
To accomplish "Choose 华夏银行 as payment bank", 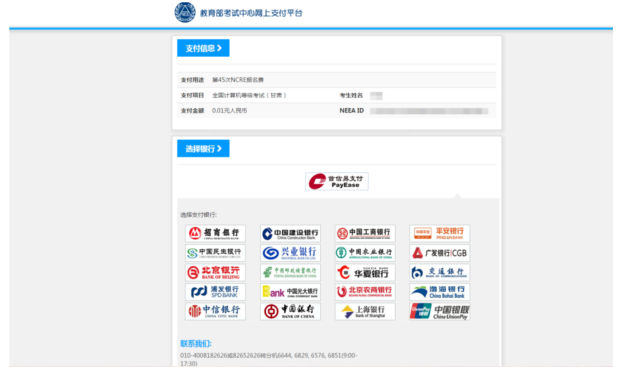I will tap(365, 272).
